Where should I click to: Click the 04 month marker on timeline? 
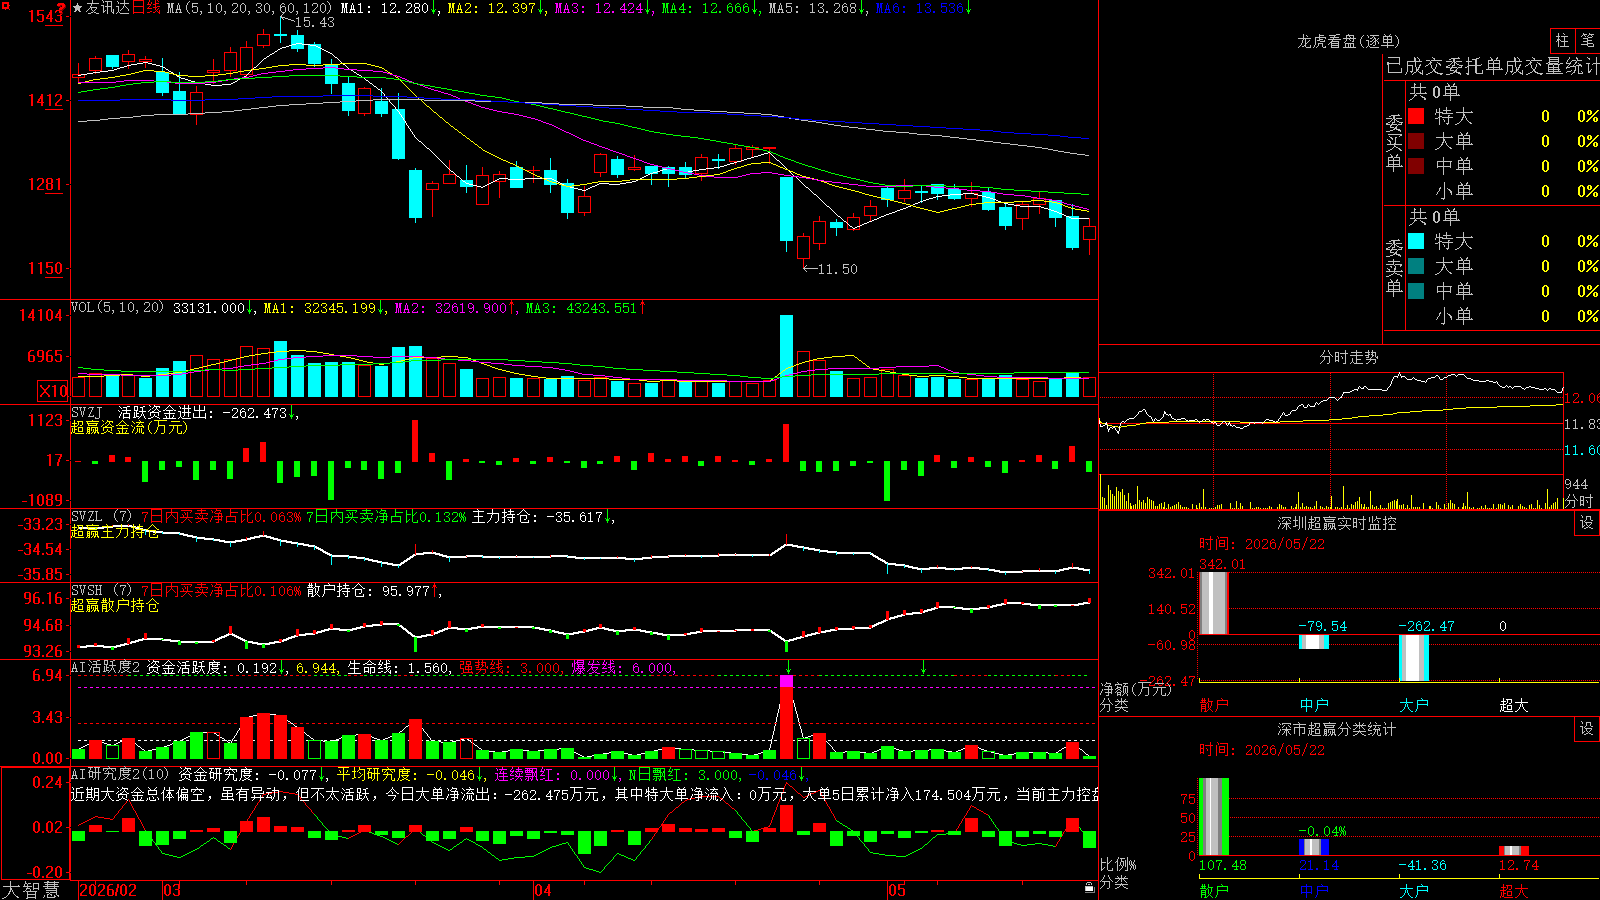tap(543, 890)
